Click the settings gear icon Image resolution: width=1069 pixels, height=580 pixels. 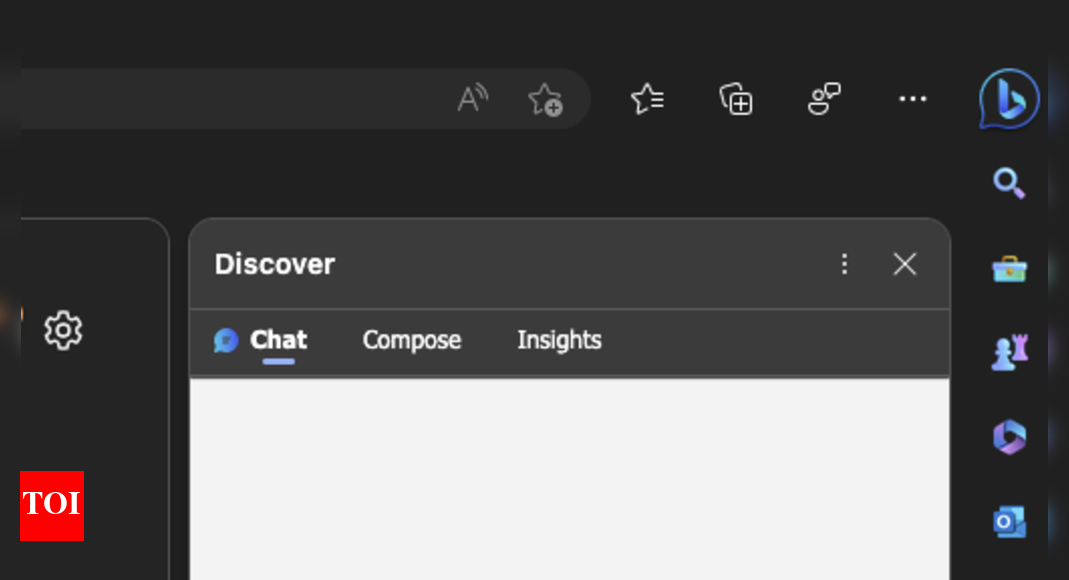(63, 330)
